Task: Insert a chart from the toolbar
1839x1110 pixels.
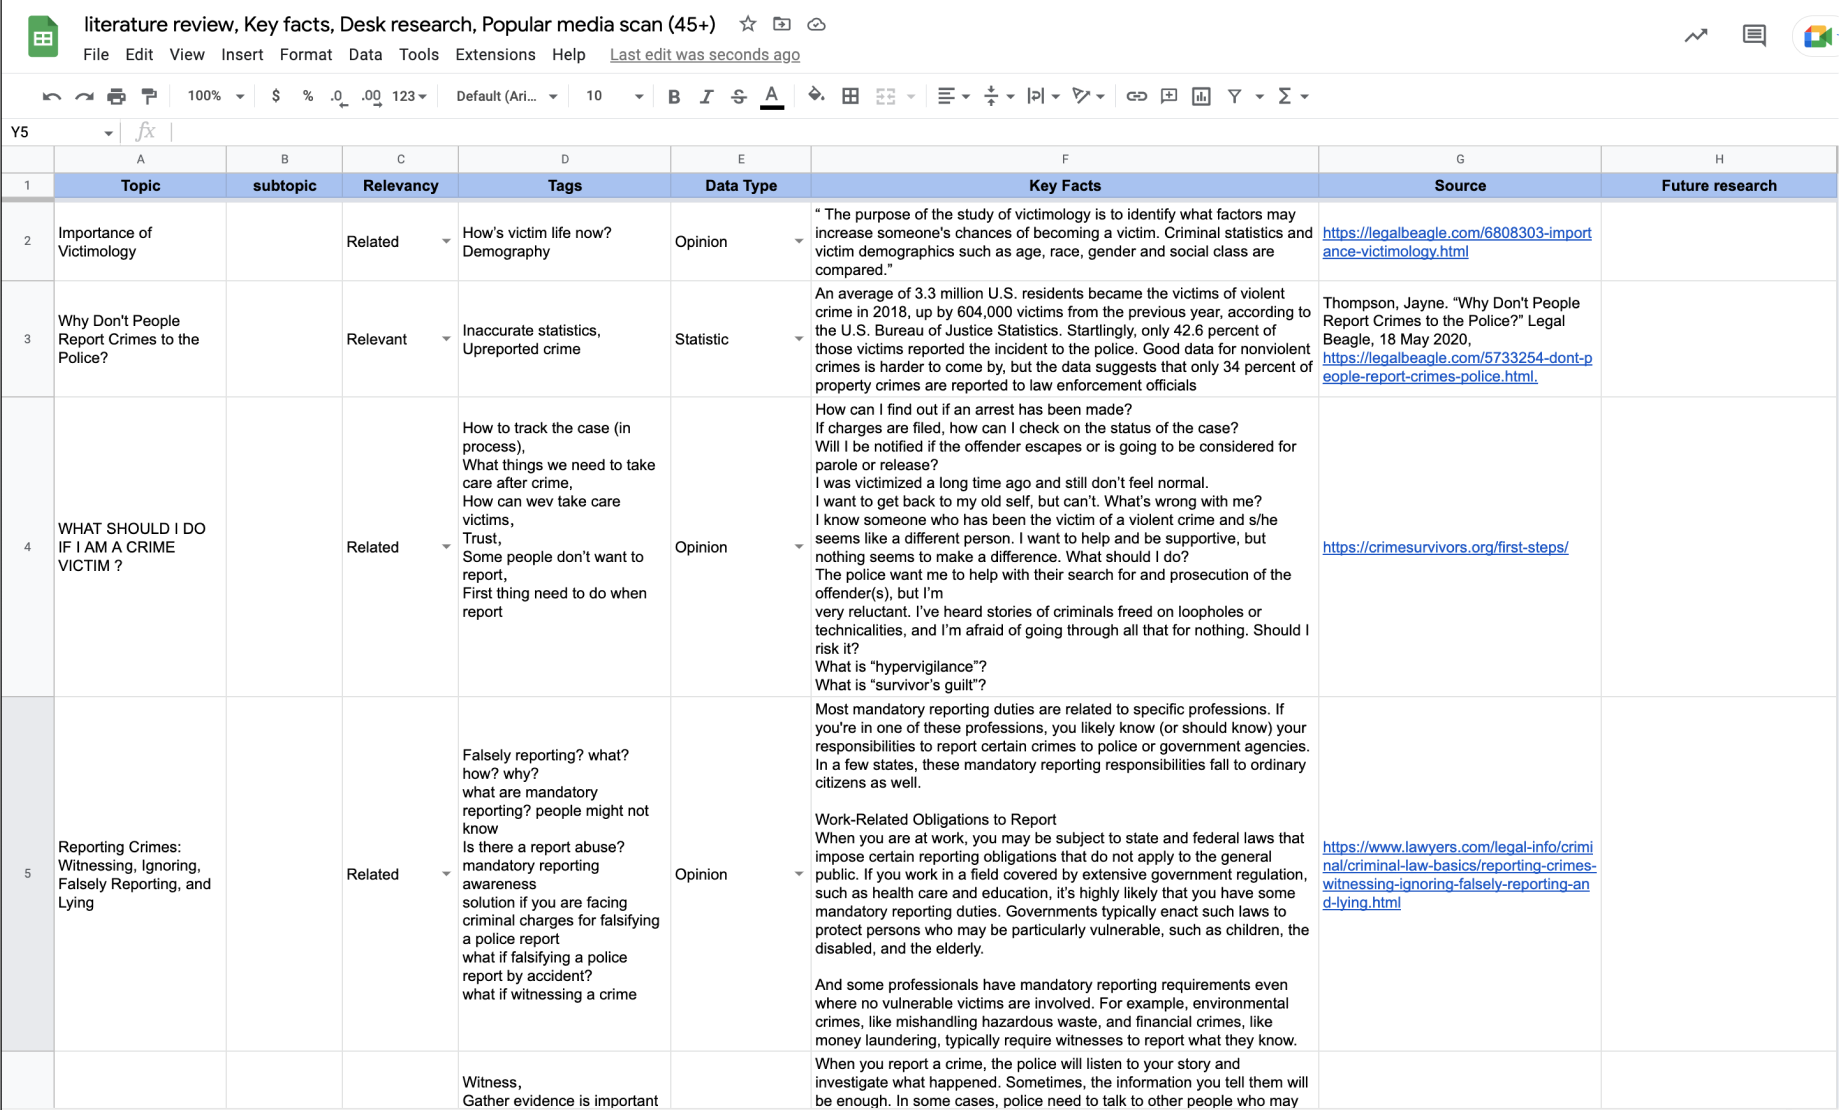Action: 1201,96
